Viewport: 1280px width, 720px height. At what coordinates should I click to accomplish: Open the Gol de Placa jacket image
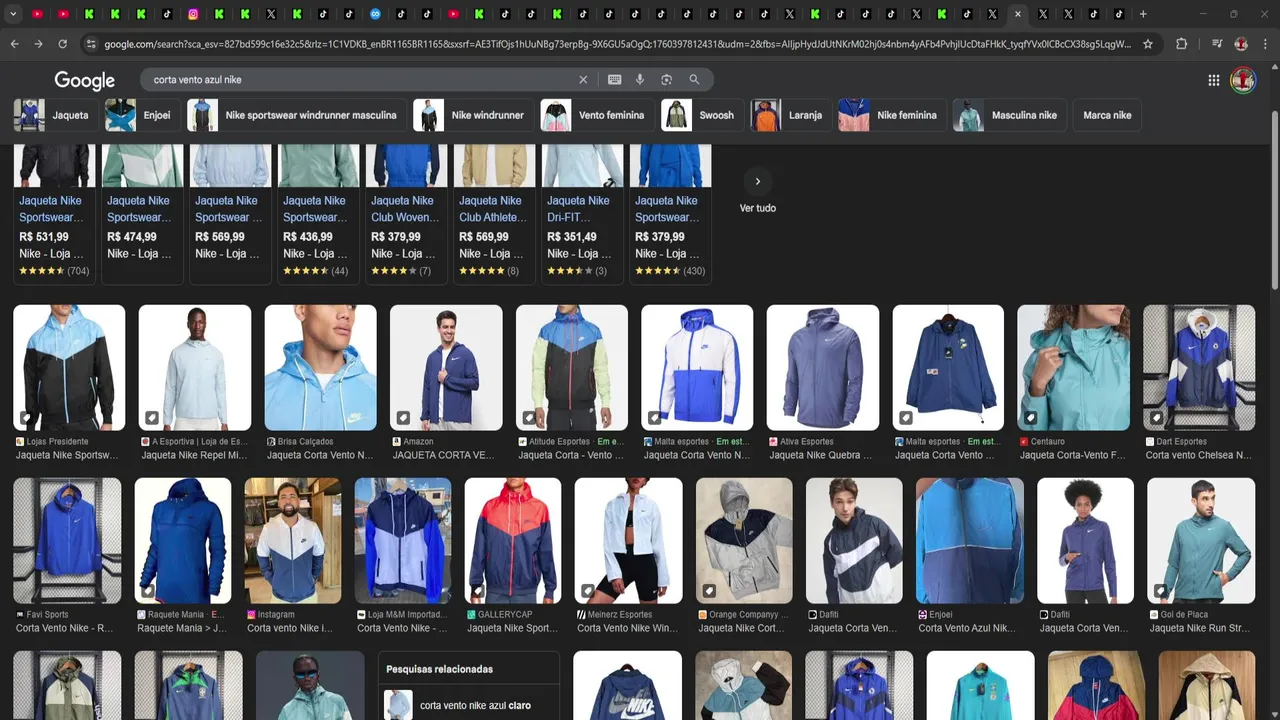(x=1201, y=540)
